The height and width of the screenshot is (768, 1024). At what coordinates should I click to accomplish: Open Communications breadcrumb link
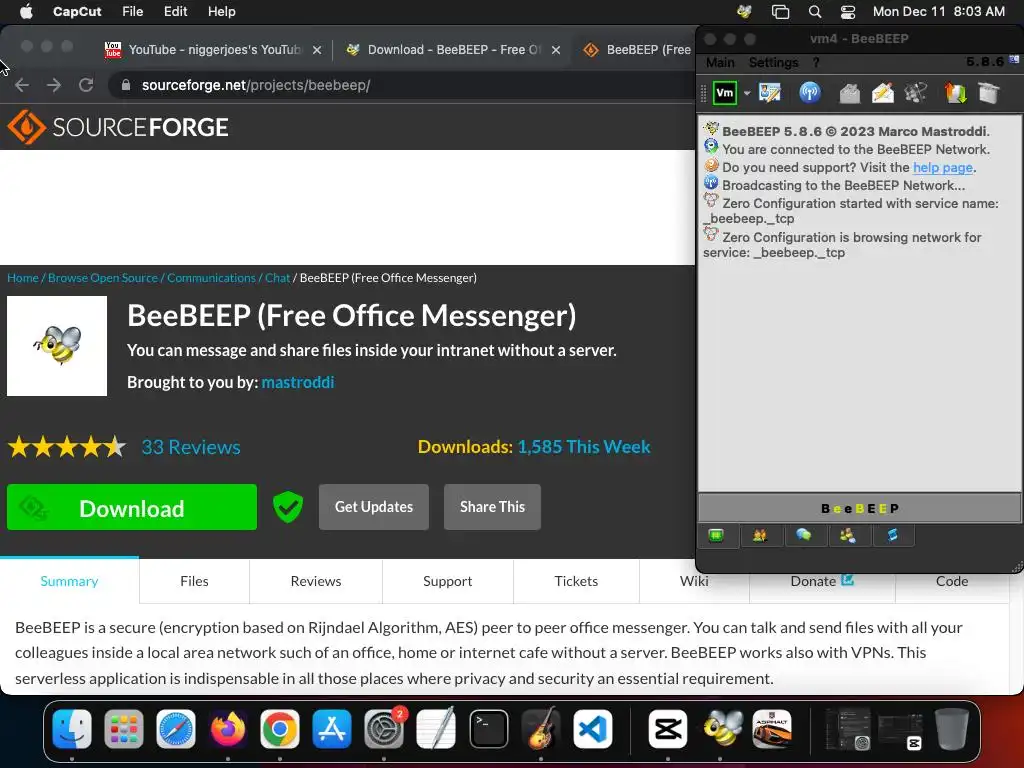click(x=211, y=278)
